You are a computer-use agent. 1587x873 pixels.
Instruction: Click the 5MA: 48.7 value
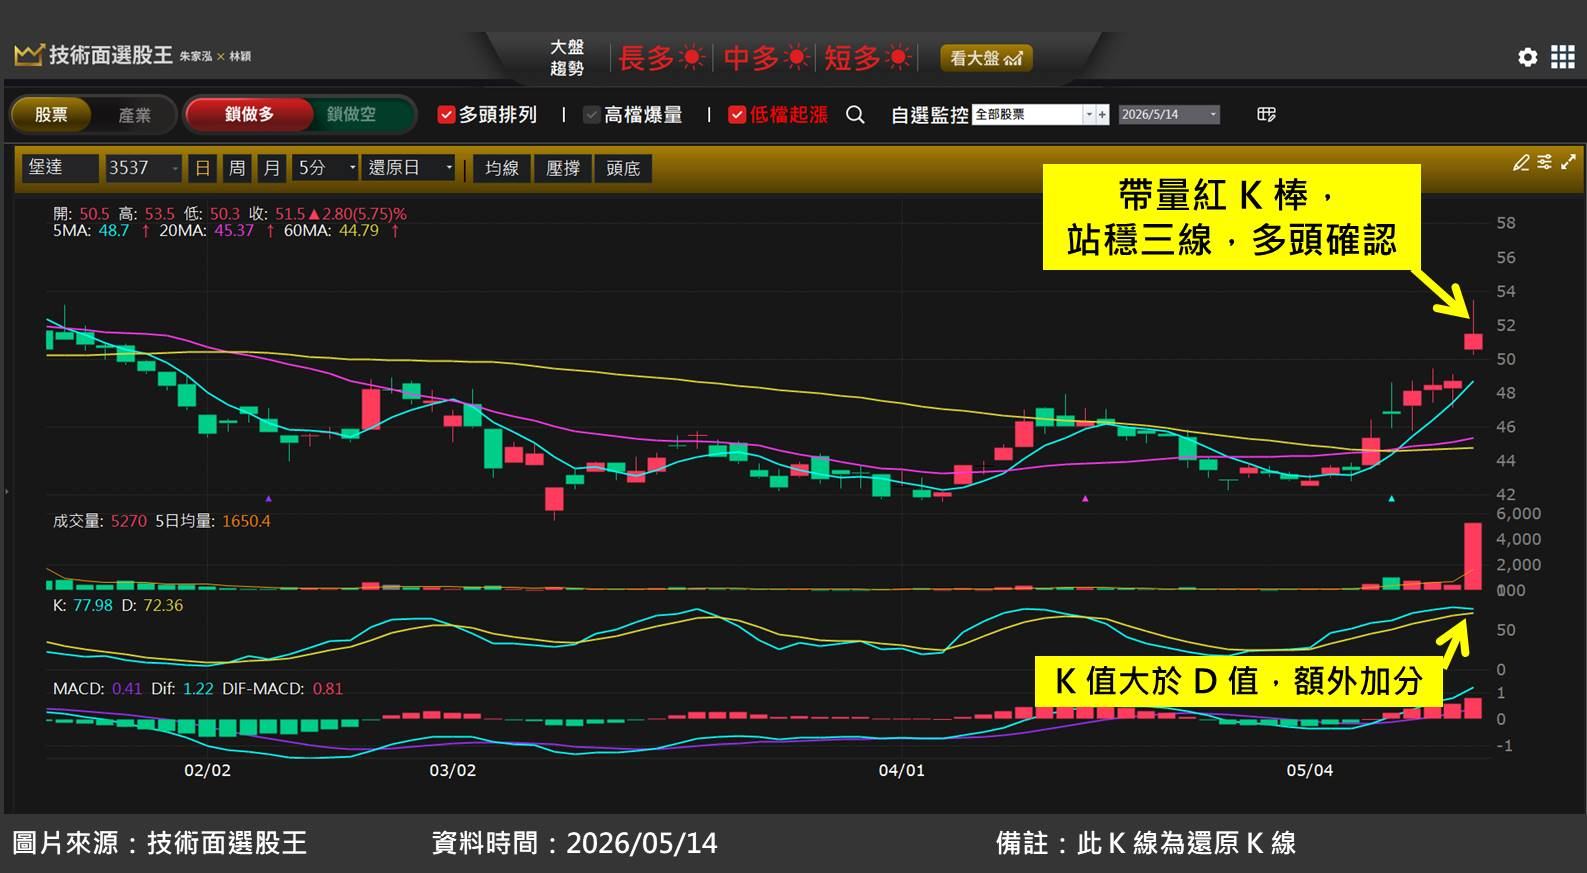click(91, 231)
